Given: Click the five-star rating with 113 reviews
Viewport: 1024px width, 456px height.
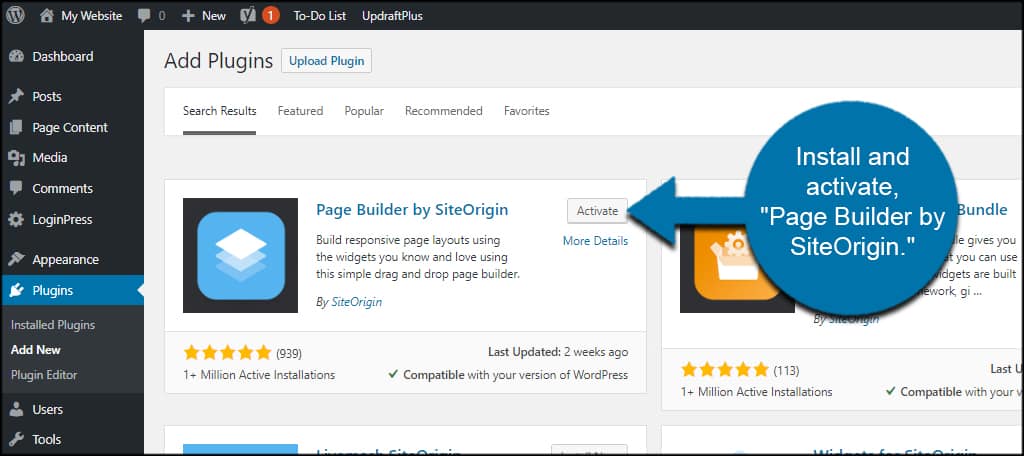Looking at the screenshot, I should point(724,370).
